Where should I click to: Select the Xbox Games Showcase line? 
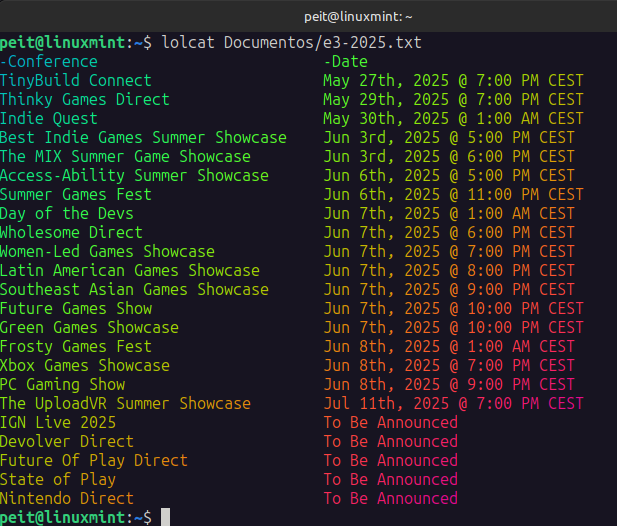(85, 365)
